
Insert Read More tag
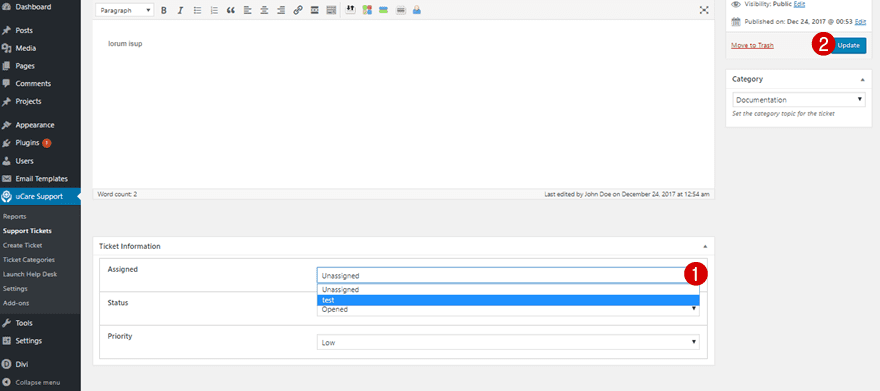tap(315, 10)
